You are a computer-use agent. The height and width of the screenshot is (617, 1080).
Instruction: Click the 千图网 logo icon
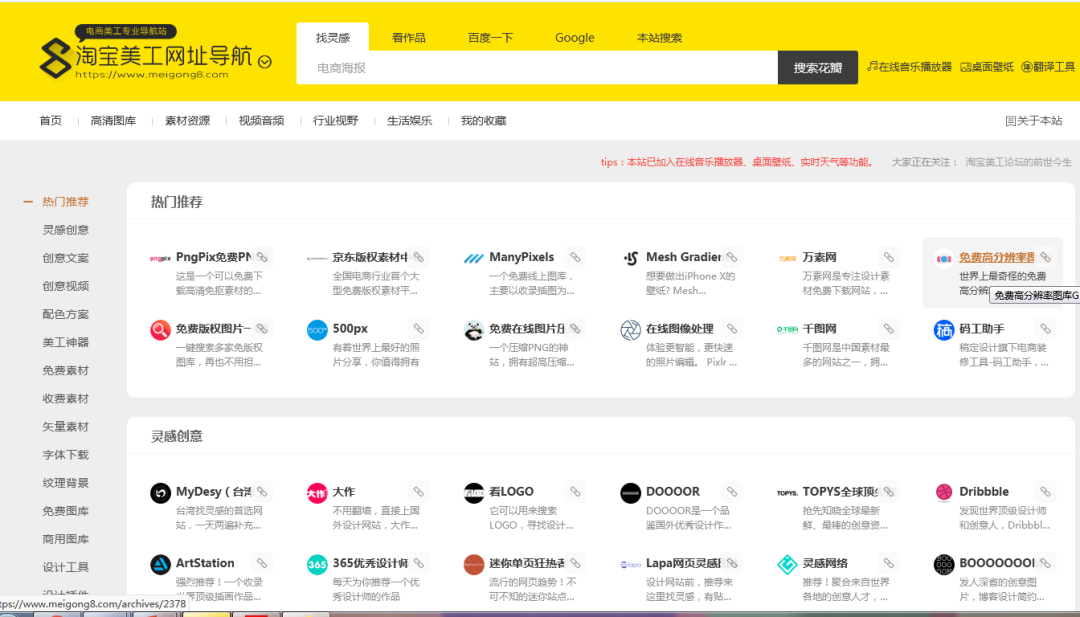tap(787, 330)
